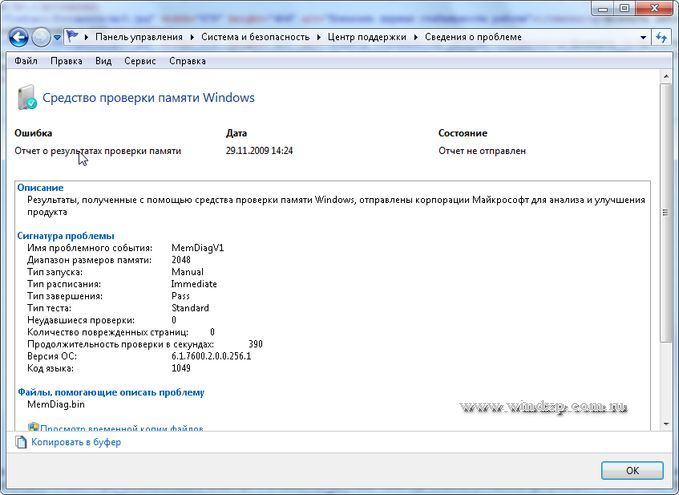Click the Средство проверки памяти Windows heading
The image size is (679, 495).
149,97
